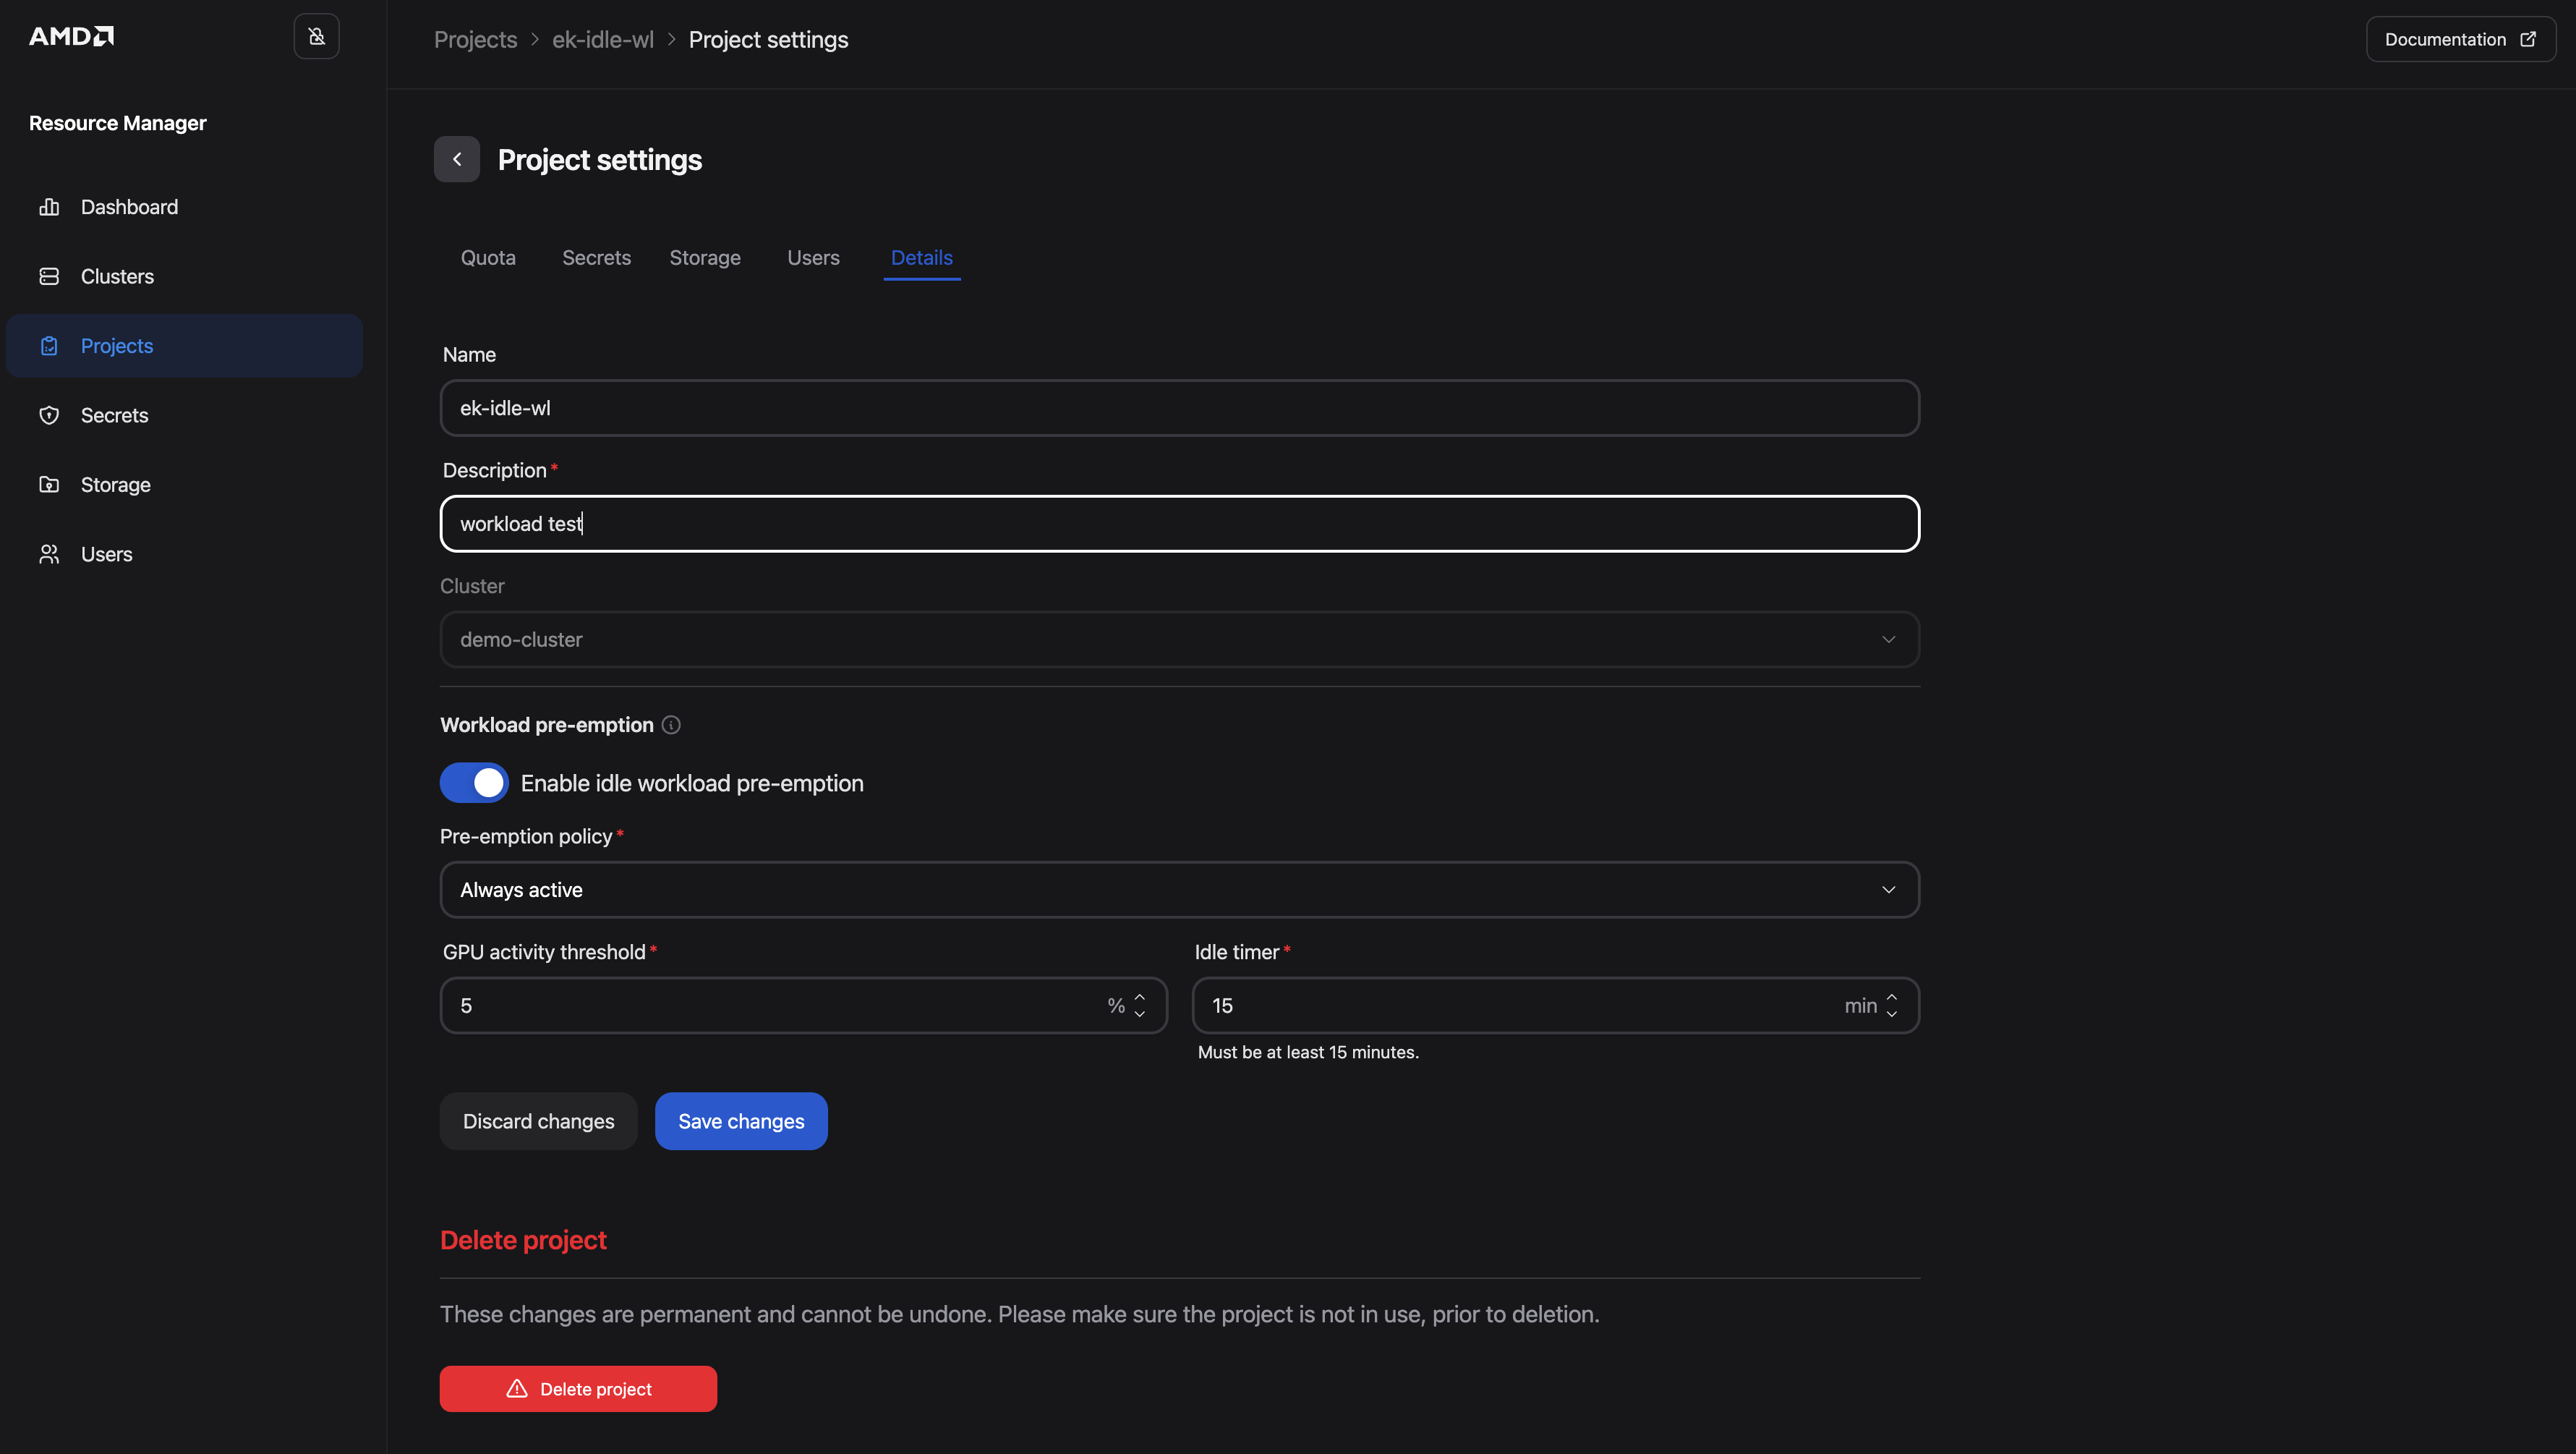
Task: Click the Save changes button
Action: [741, 1121]
